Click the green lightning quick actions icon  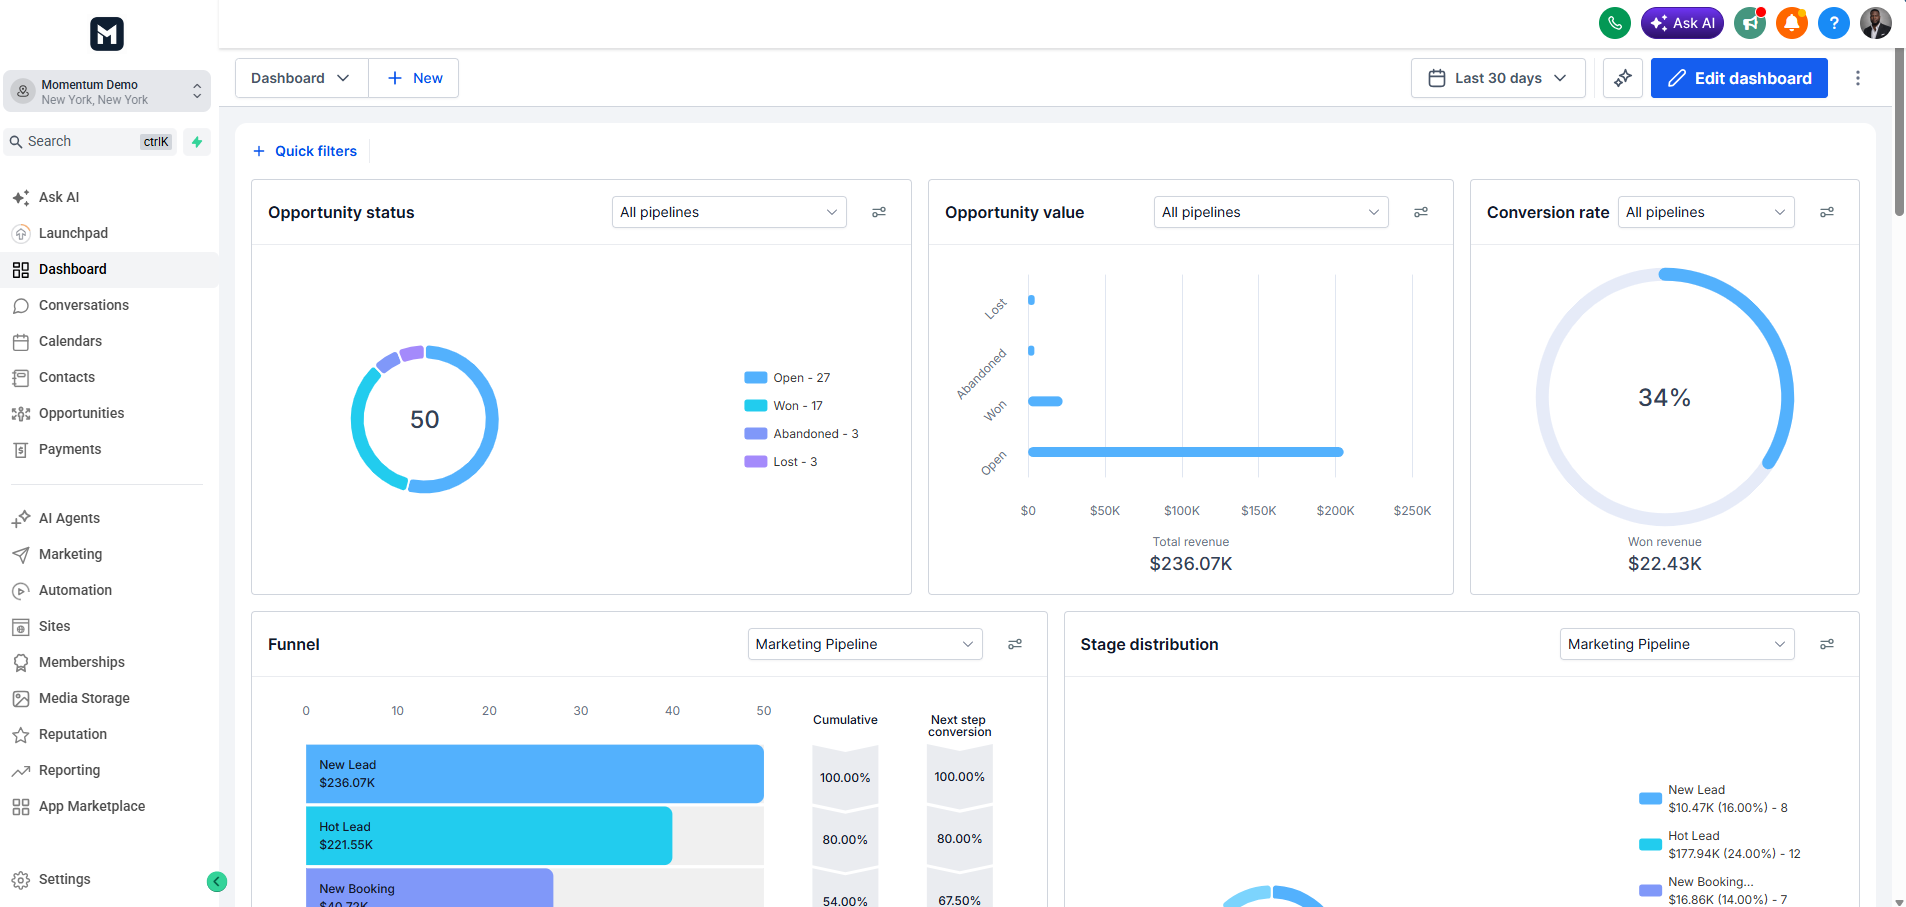click(197, 142)
